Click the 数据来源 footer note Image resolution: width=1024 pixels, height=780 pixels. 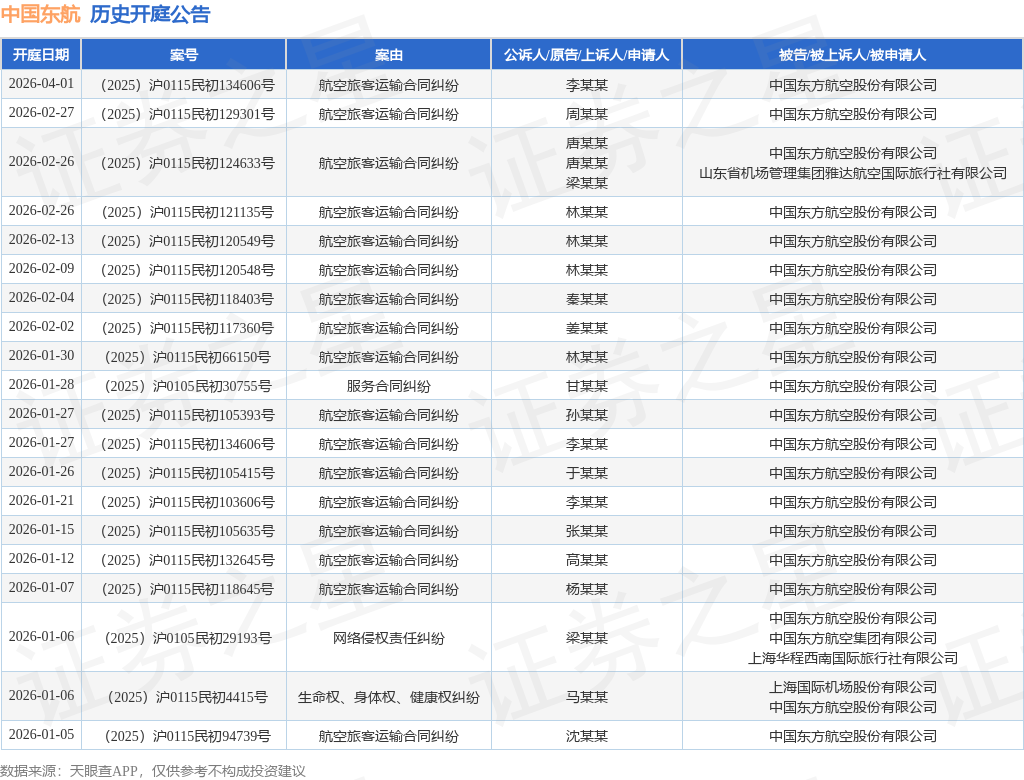(x=153, y=772)
